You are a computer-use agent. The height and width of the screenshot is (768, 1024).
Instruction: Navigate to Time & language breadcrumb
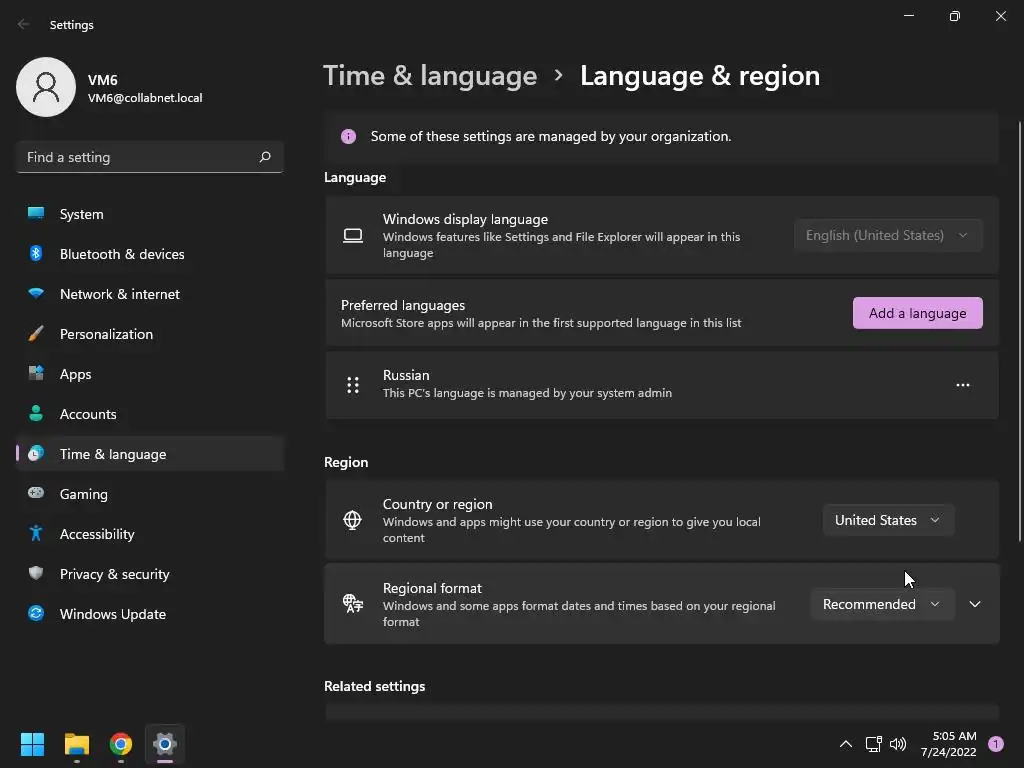[x=430, y=76]
